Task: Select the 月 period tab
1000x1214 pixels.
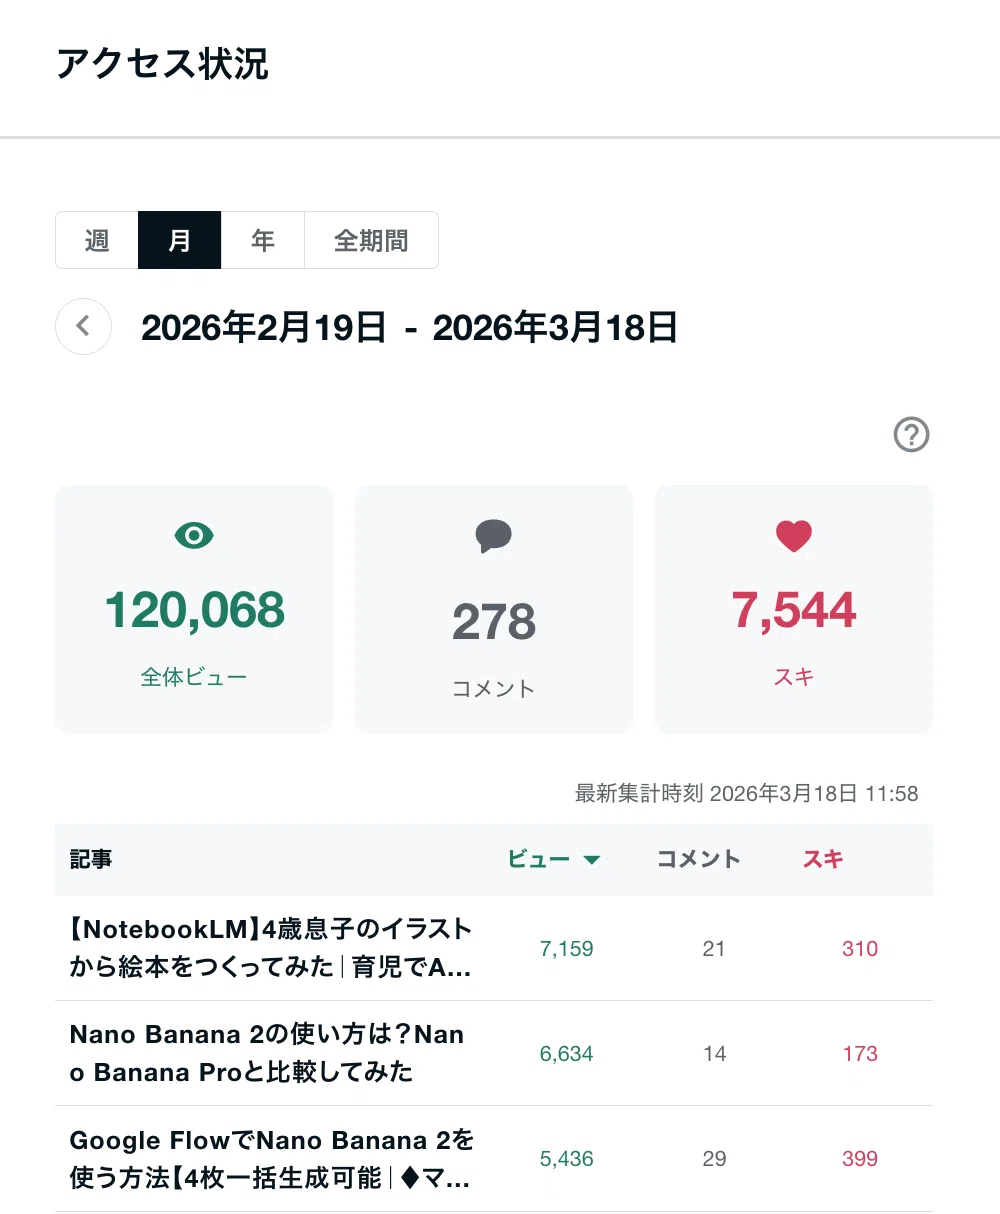Action: (x=179, y=240)
